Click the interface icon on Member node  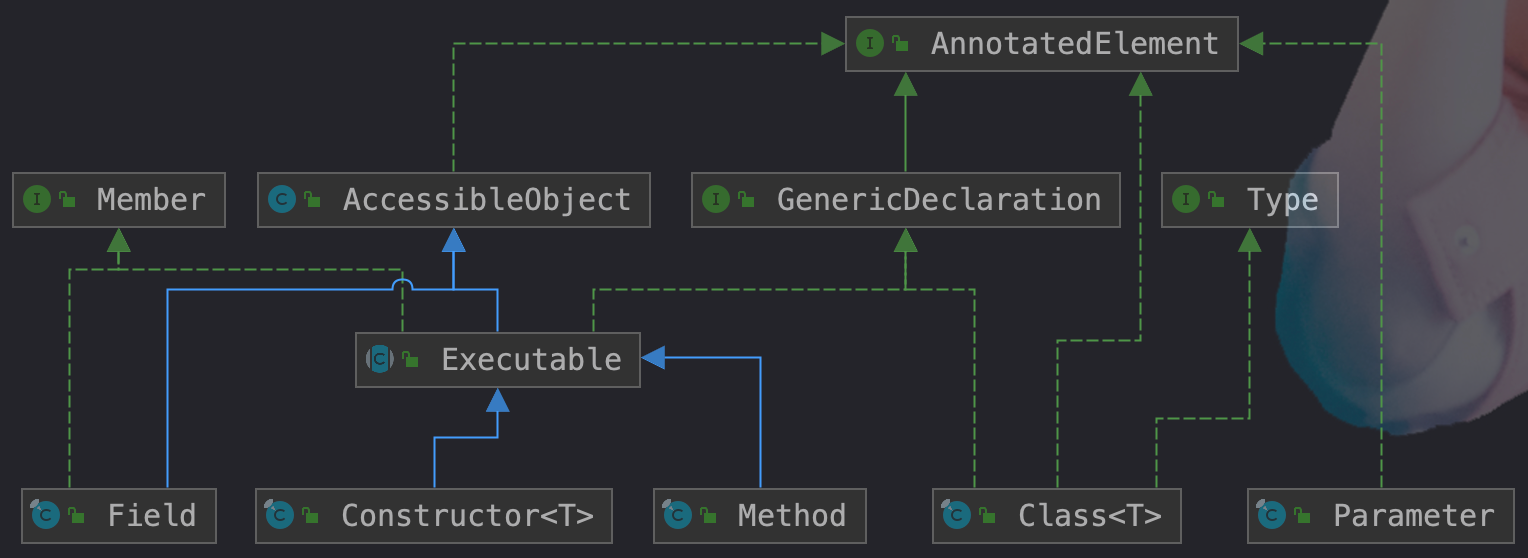coord(36,200)
